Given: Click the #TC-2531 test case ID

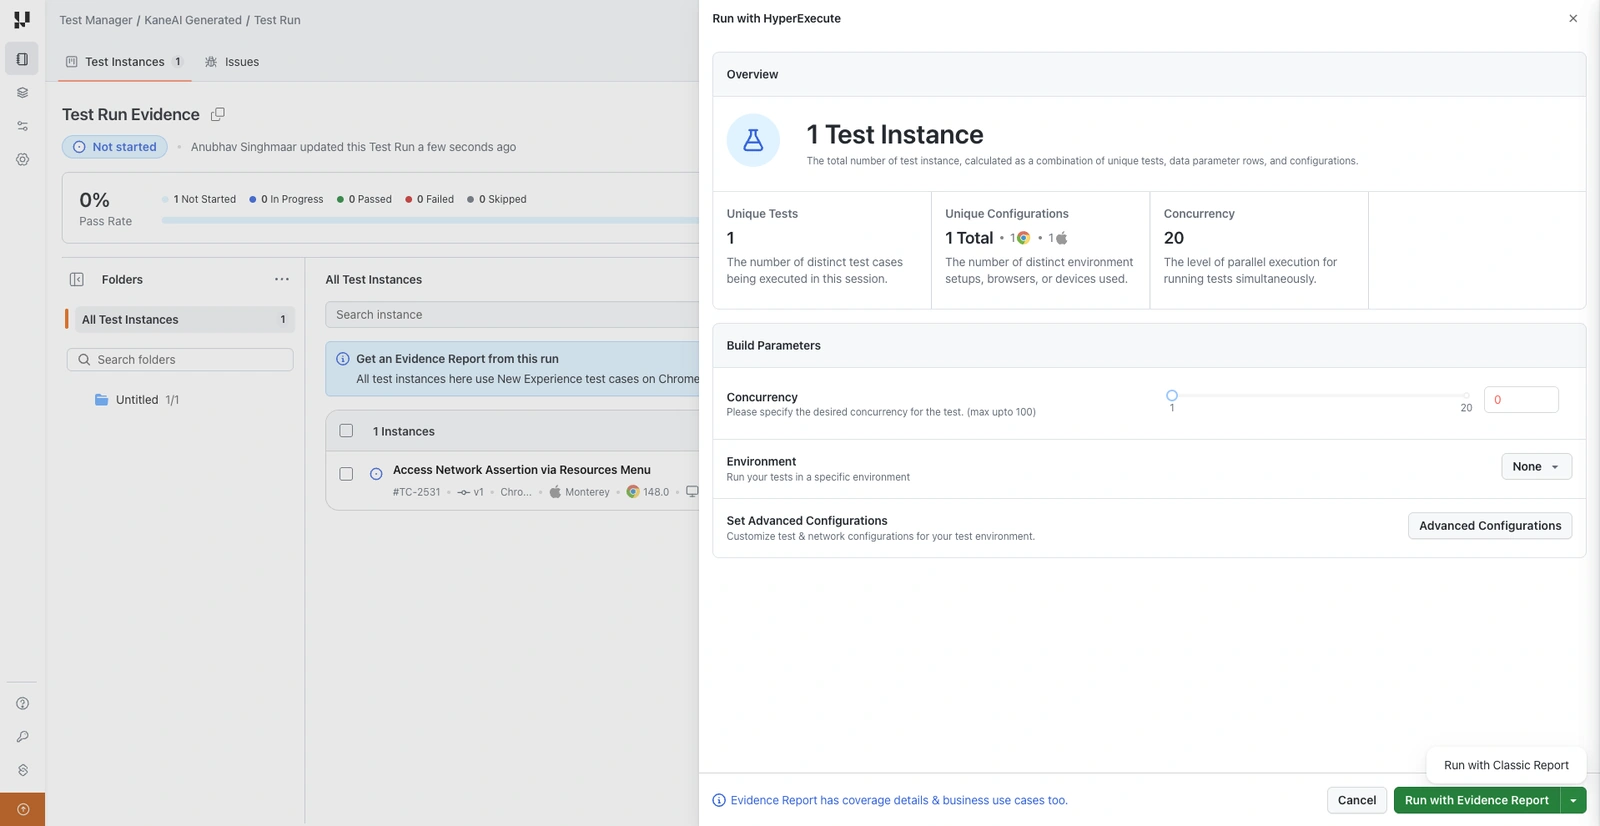Looking at the screenshot, I should (x=416, y=492).
